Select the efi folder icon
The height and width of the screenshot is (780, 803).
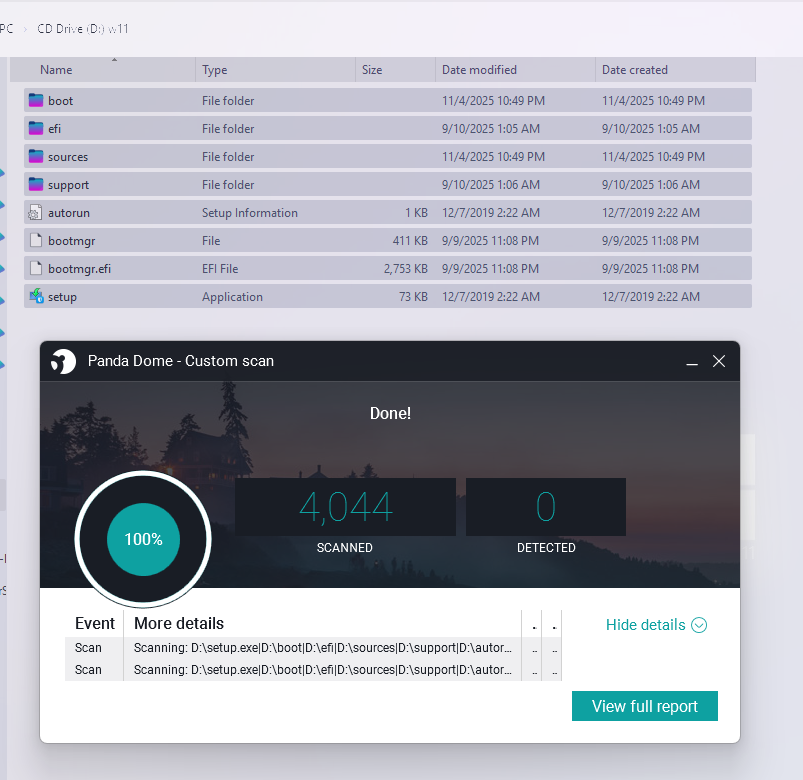tap(36, 129)
